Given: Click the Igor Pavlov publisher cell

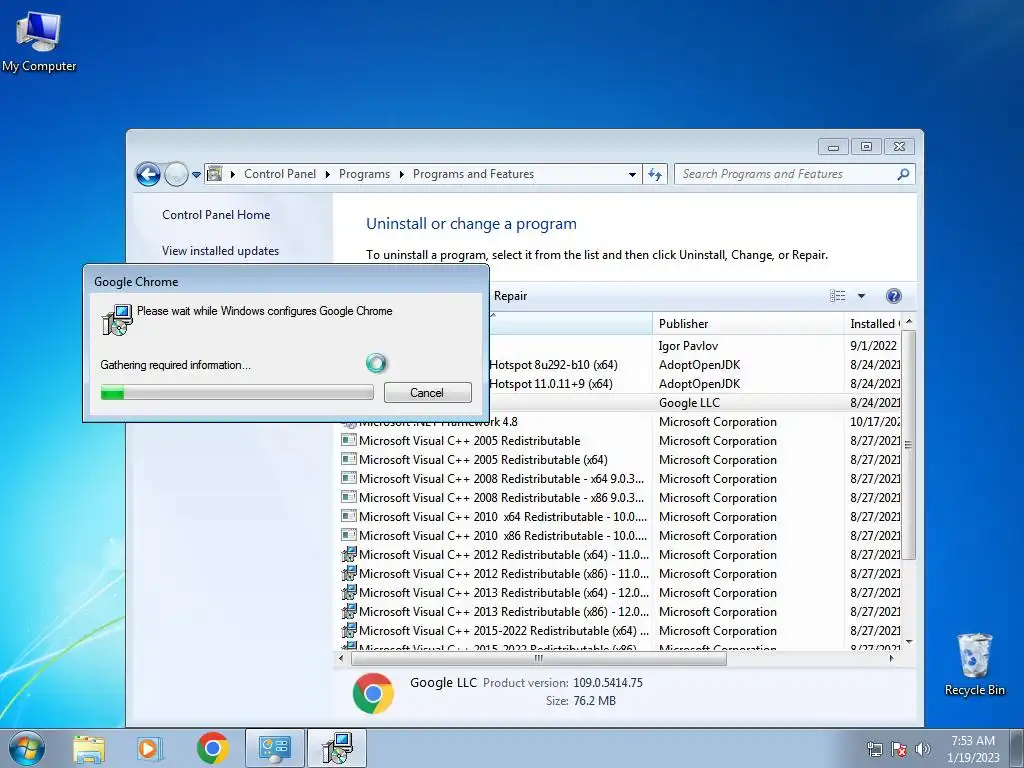Looking at the screenshot, I should pyautogui.click(x=688, y=345).
